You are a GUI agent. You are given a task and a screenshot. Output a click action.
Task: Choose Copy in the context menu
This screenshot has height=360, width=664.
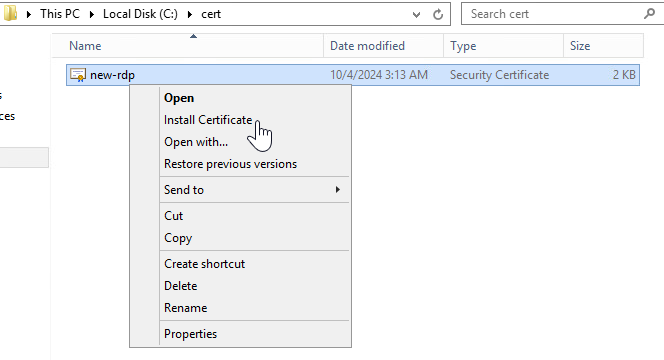pos(178,238)
